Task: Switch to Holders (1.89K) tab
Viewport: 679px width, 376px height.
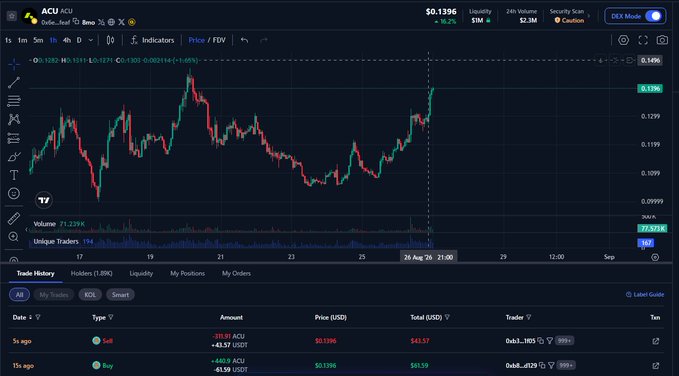Action: 91,273
